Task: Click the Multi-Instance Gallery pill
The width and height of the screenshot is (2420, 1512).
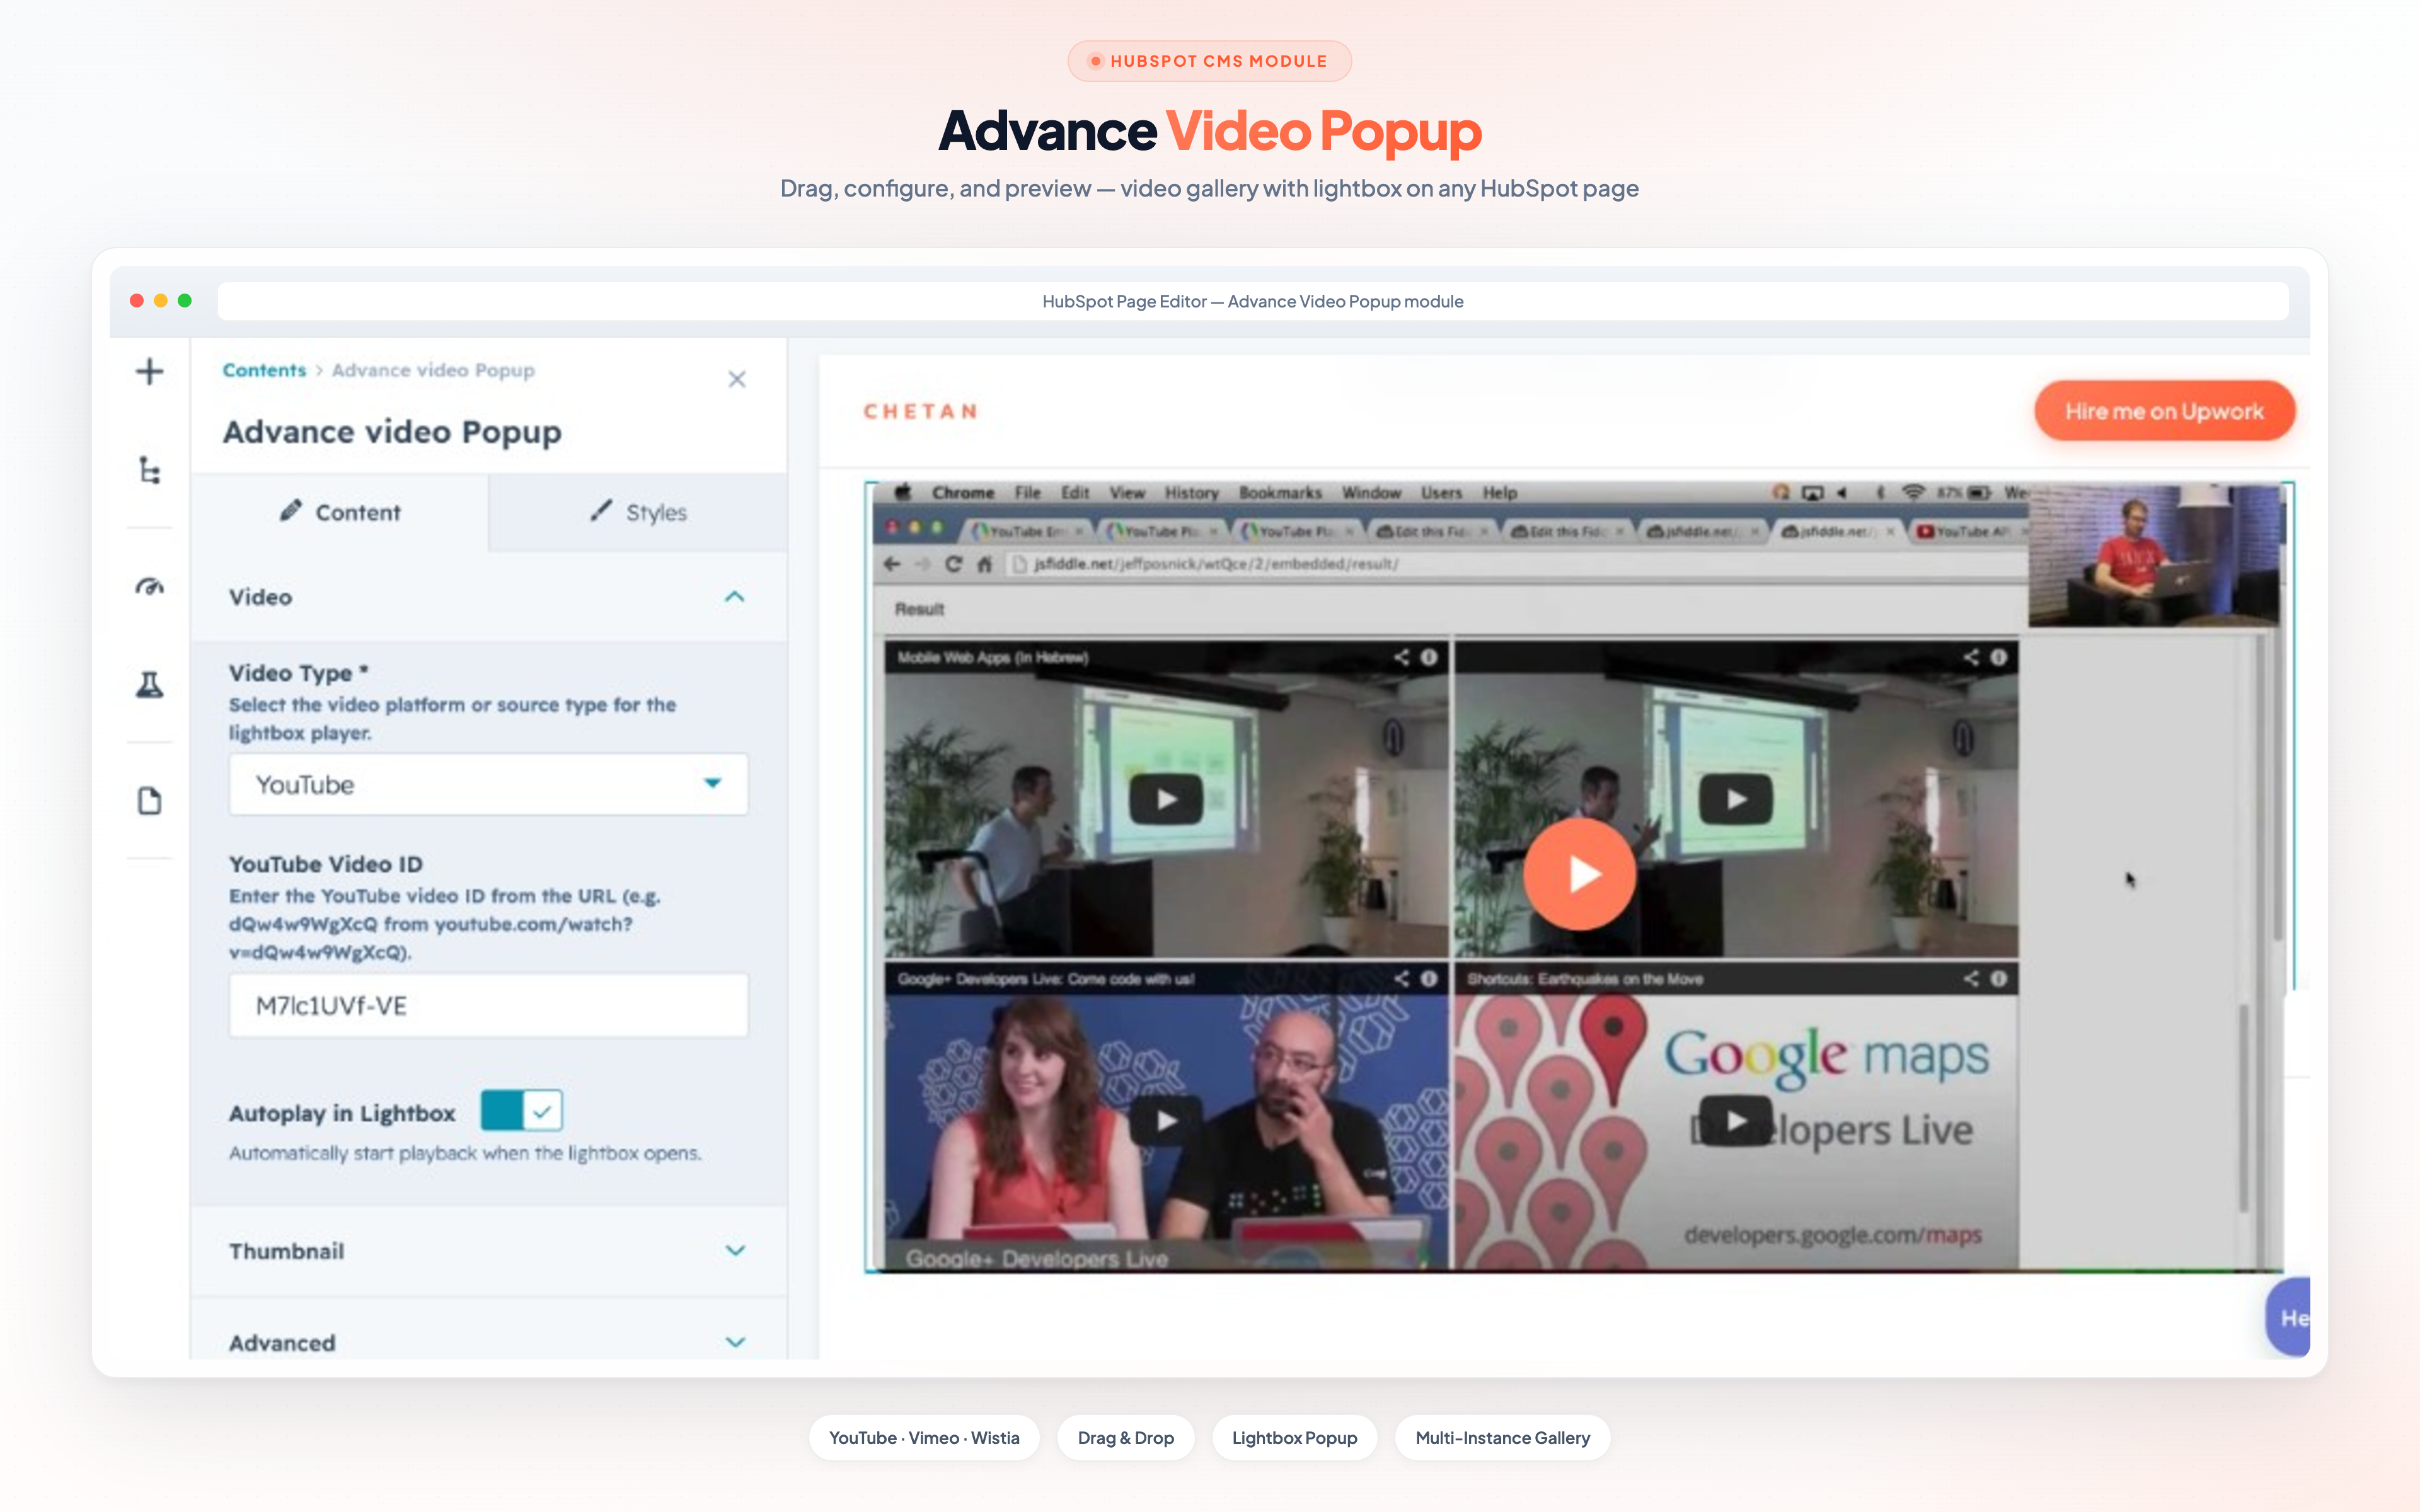Action: pos(1502,1438)
